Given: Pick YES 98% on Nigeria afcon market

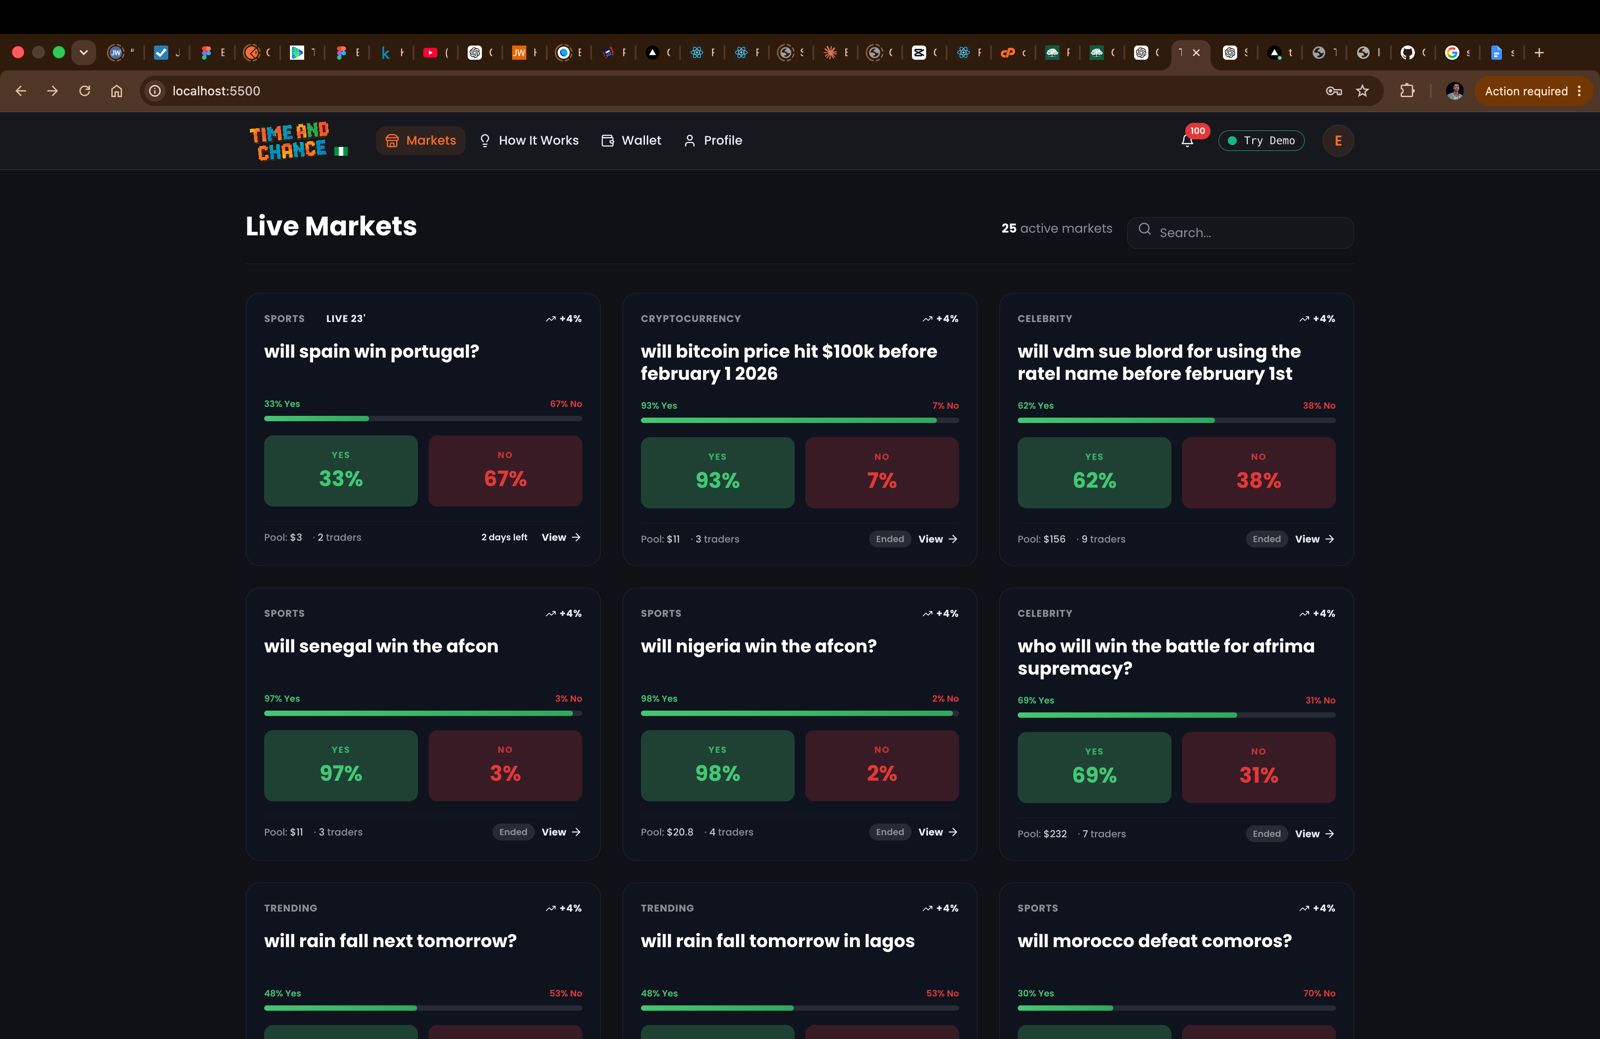Looking at the screenshot, I should (x=718, y=766).
